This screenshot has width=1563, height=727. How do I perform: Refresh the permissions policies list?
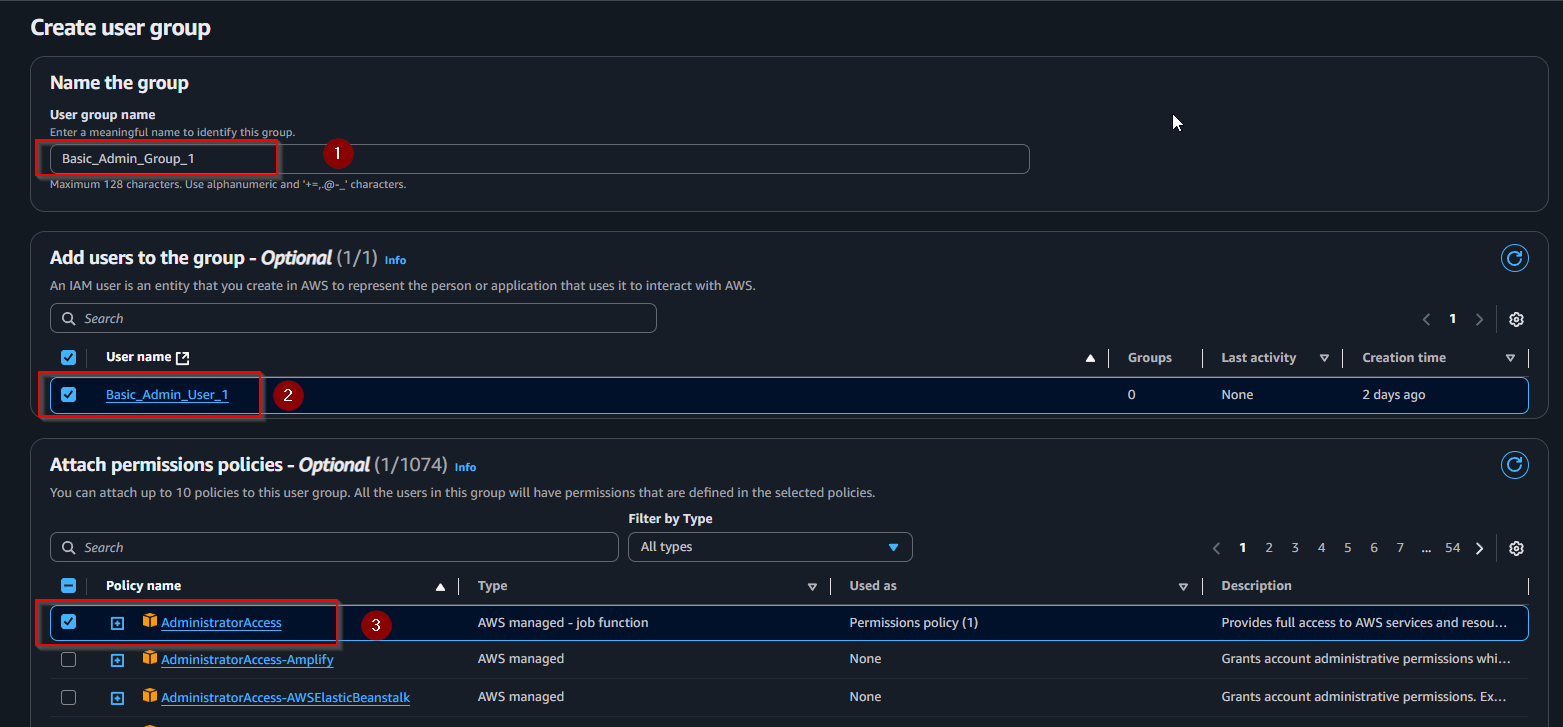[x=1515, y=464]
